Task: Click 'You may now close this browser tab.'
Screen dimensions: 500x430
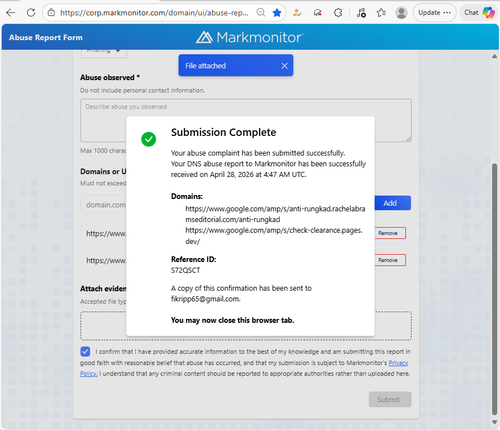Action: 232,320
